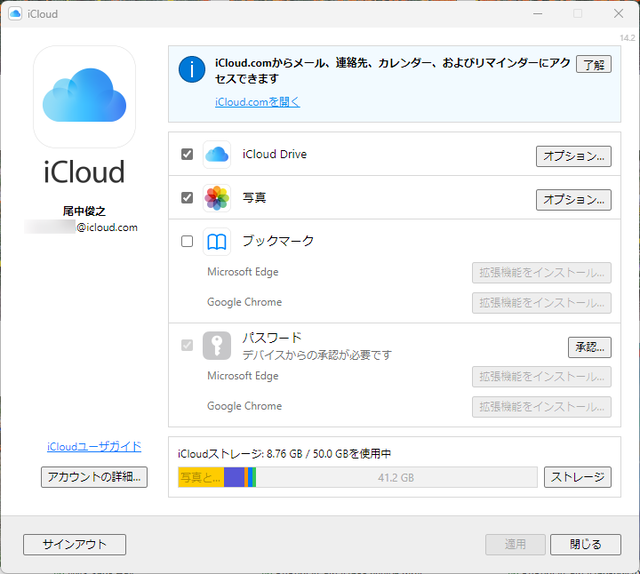The width and height of the screenshot is (640, 574).
Task: Open the iCloudユーザガイド link
Action: (94, 447)
